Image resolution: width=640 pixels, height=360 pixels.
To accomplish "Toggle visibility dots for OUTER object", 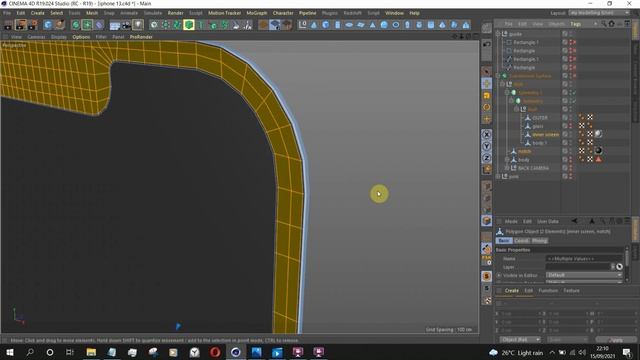I will click(x=571, y=117).
